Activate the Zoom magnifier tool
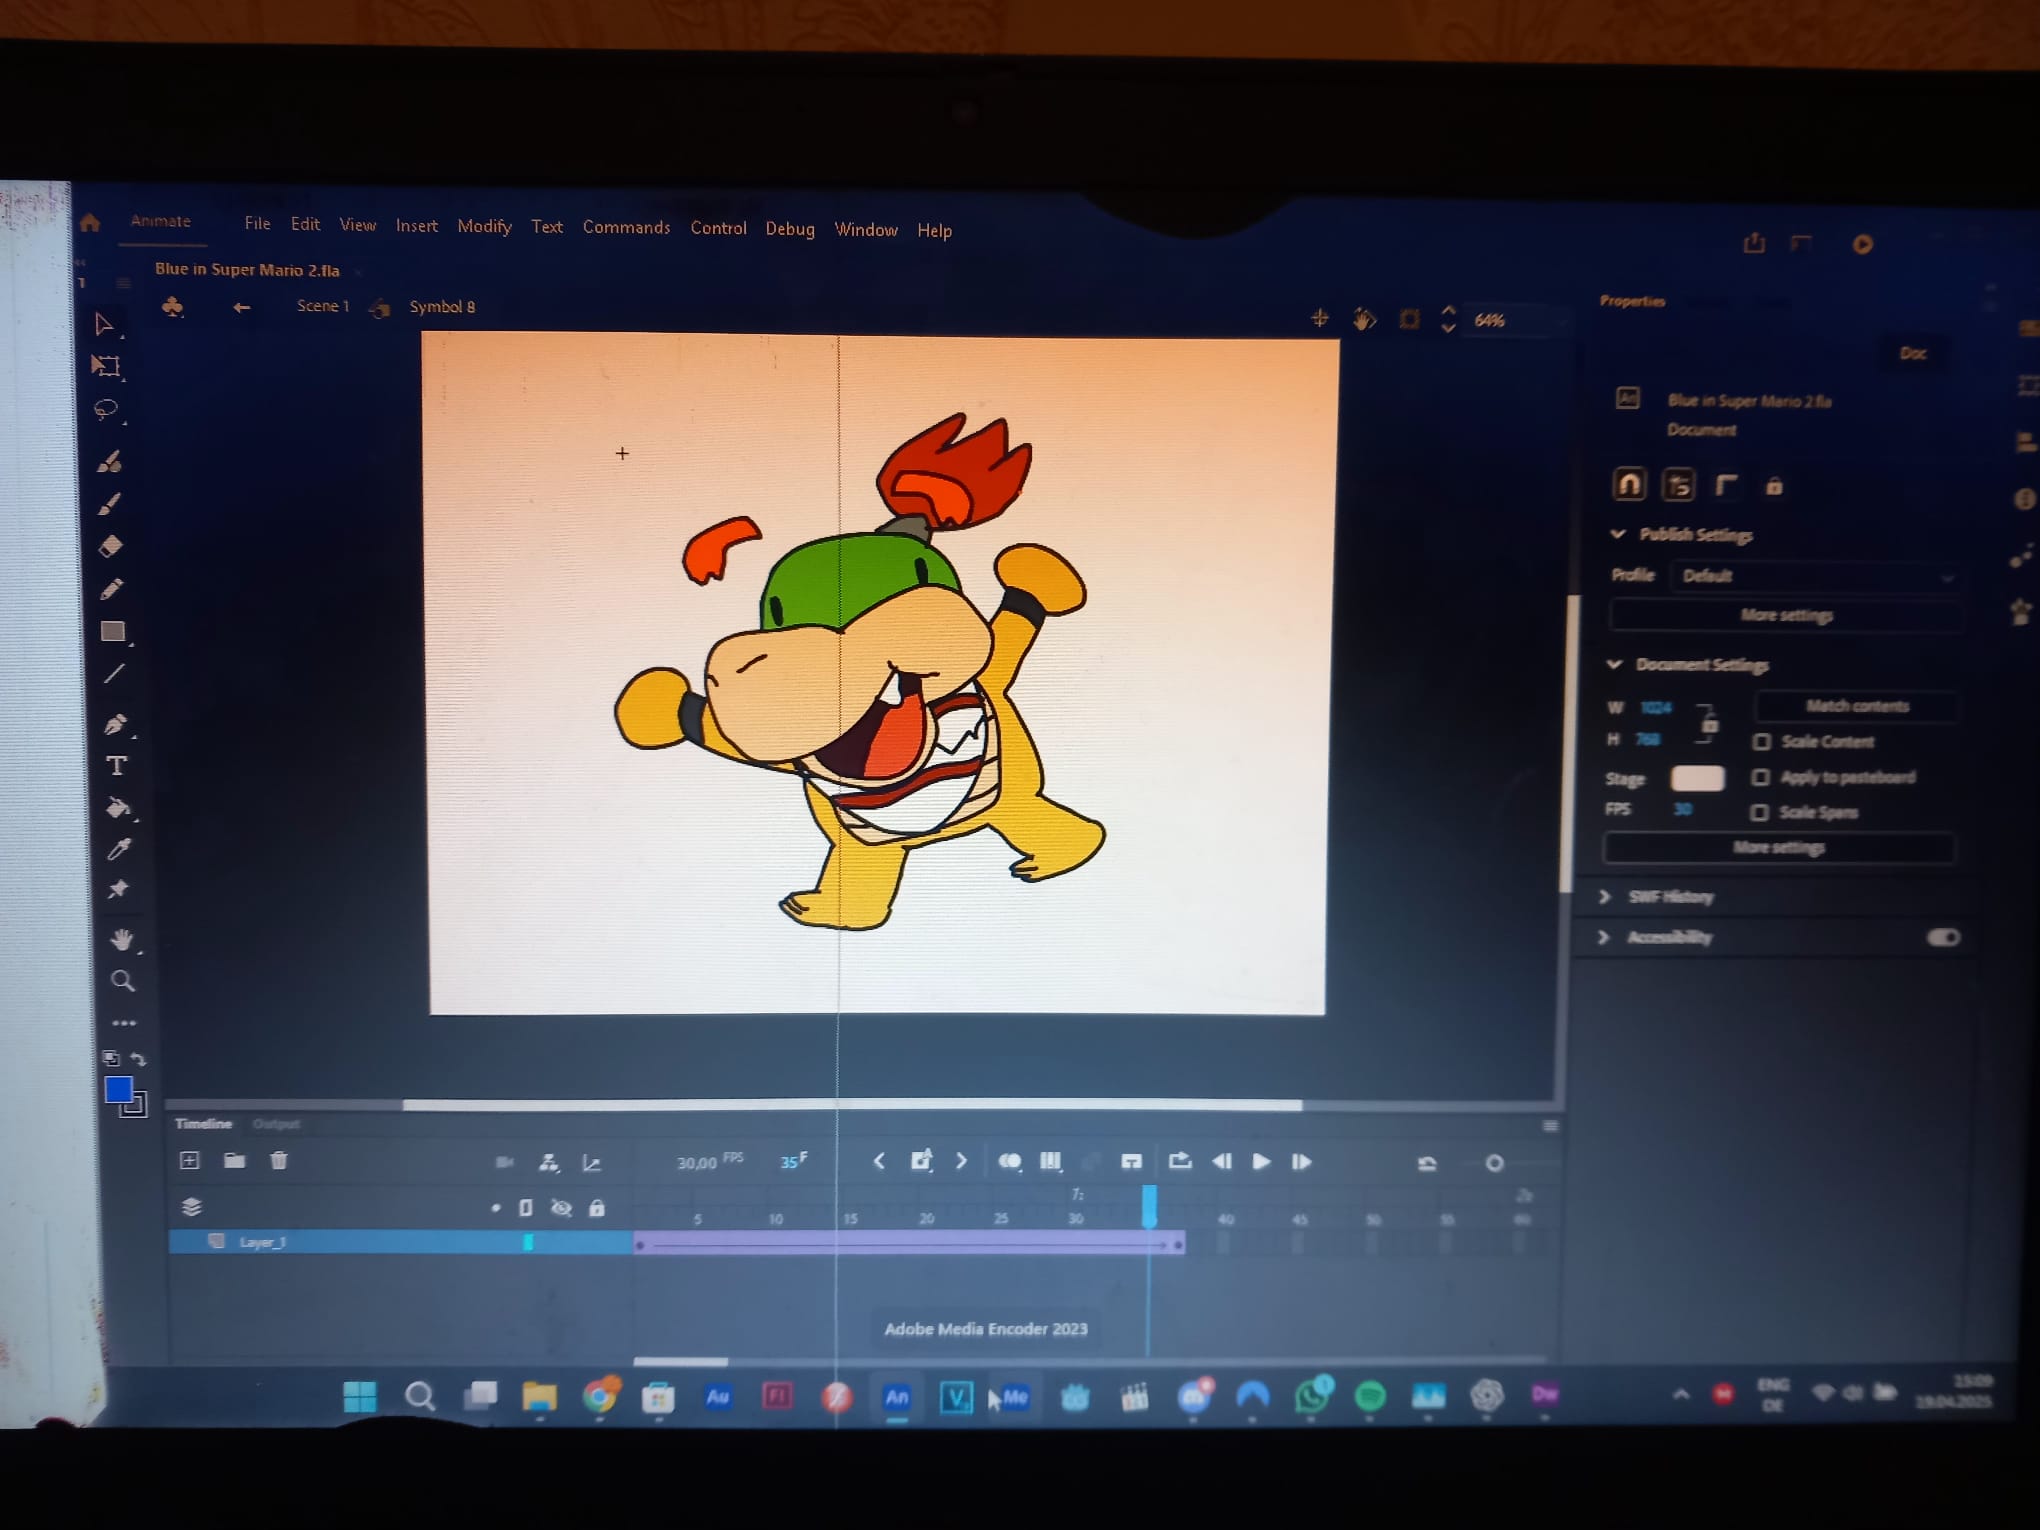The width and height of the screenshot is (2040, 1530). coord(122,981)
